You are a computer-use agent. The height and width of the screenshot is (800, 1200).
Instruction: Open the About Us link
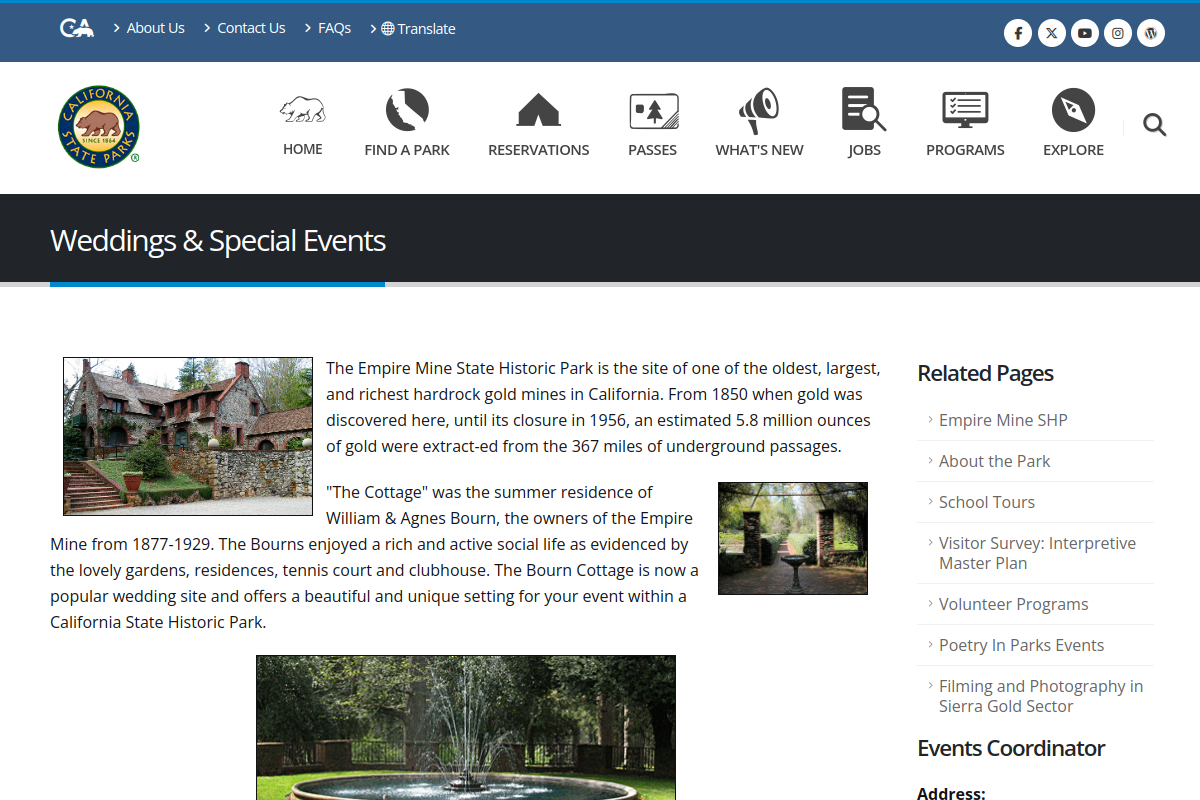click(155, 28)
